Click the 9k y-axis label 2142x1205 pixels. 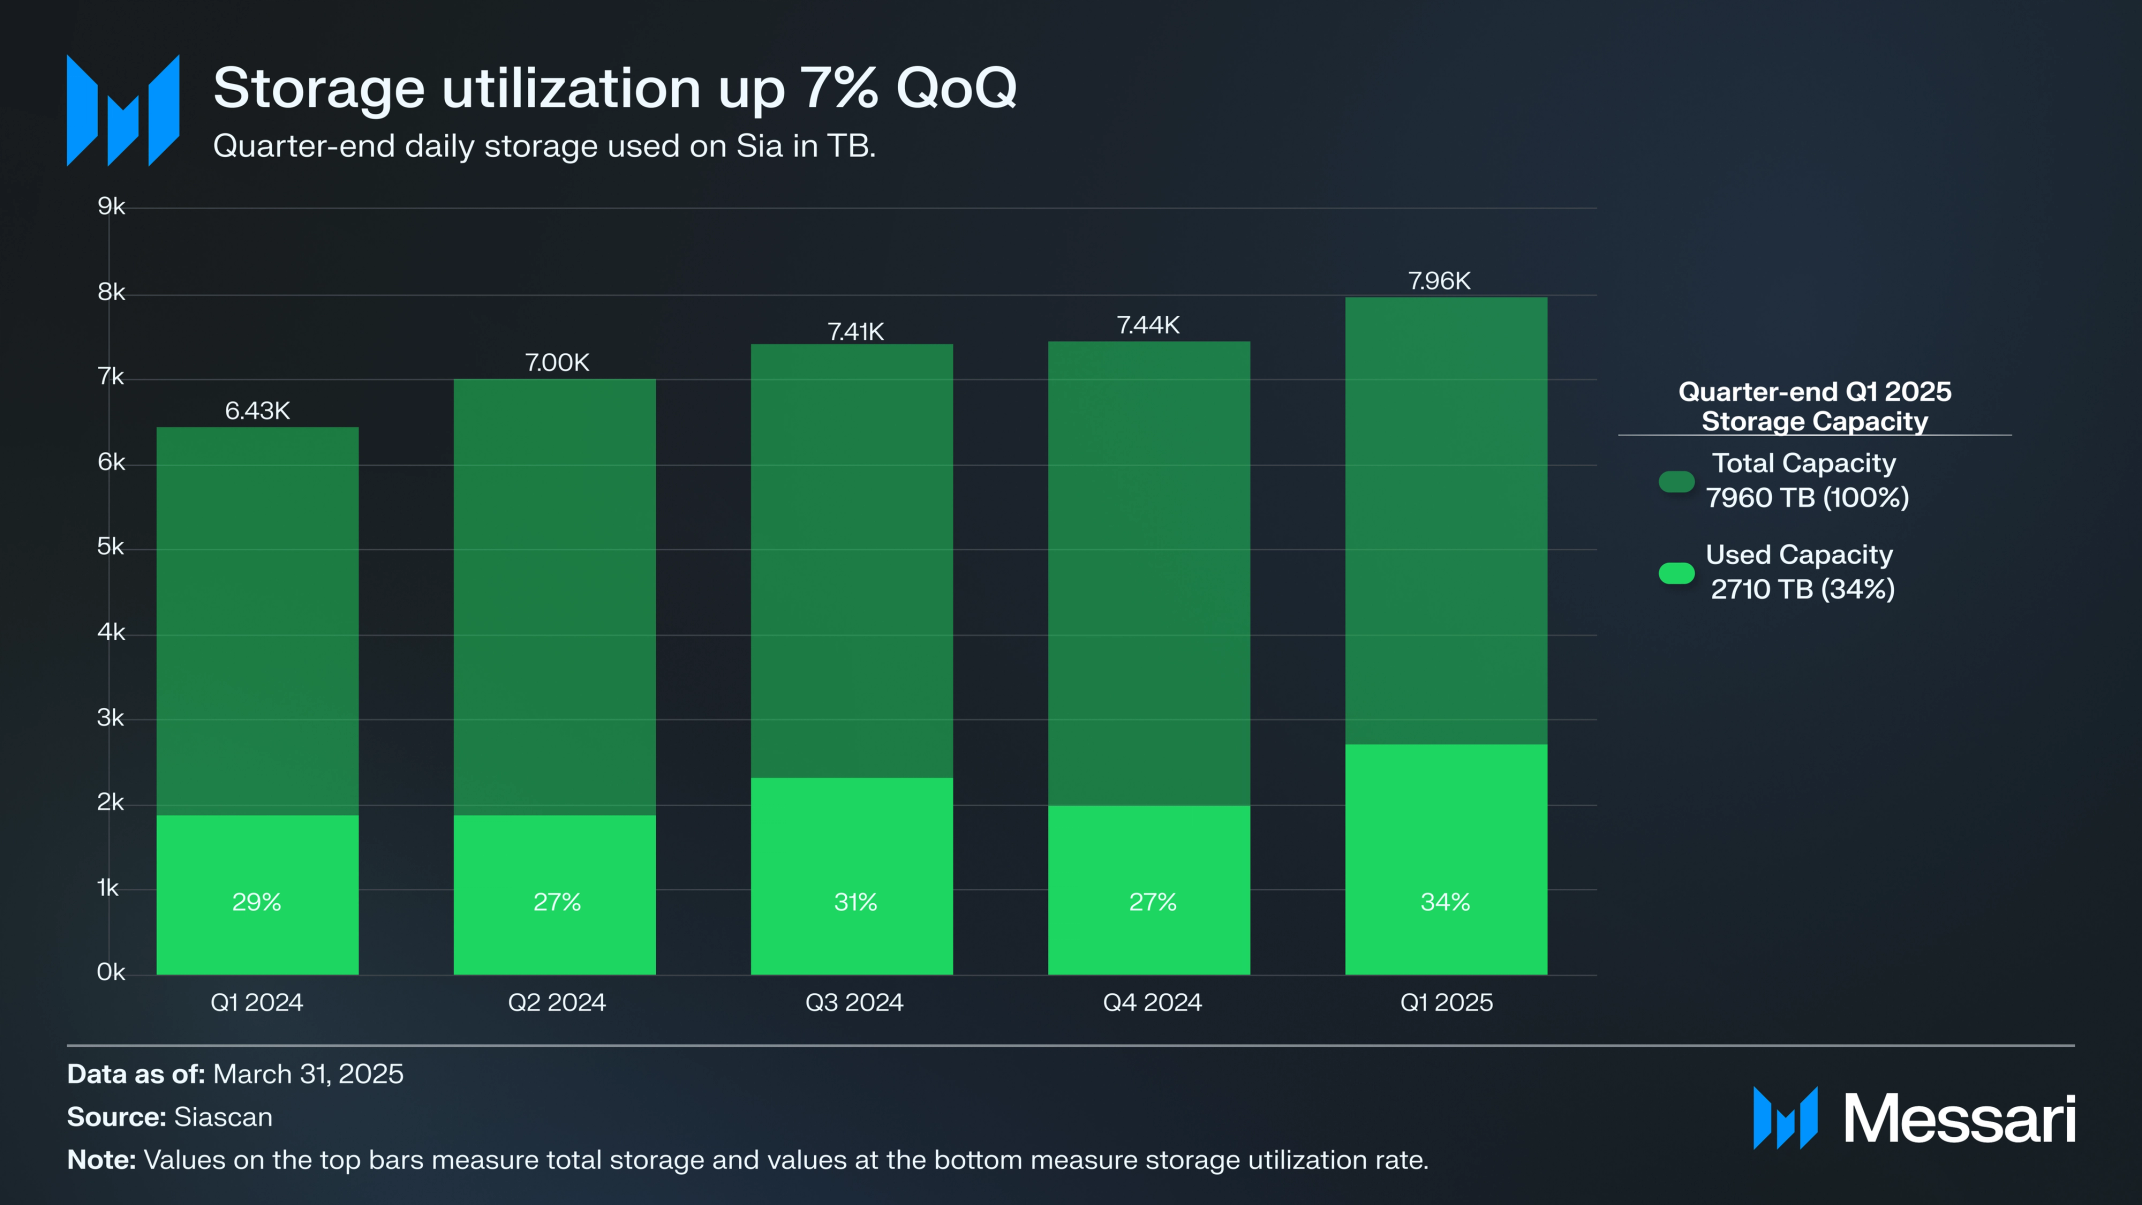[111, 207]
